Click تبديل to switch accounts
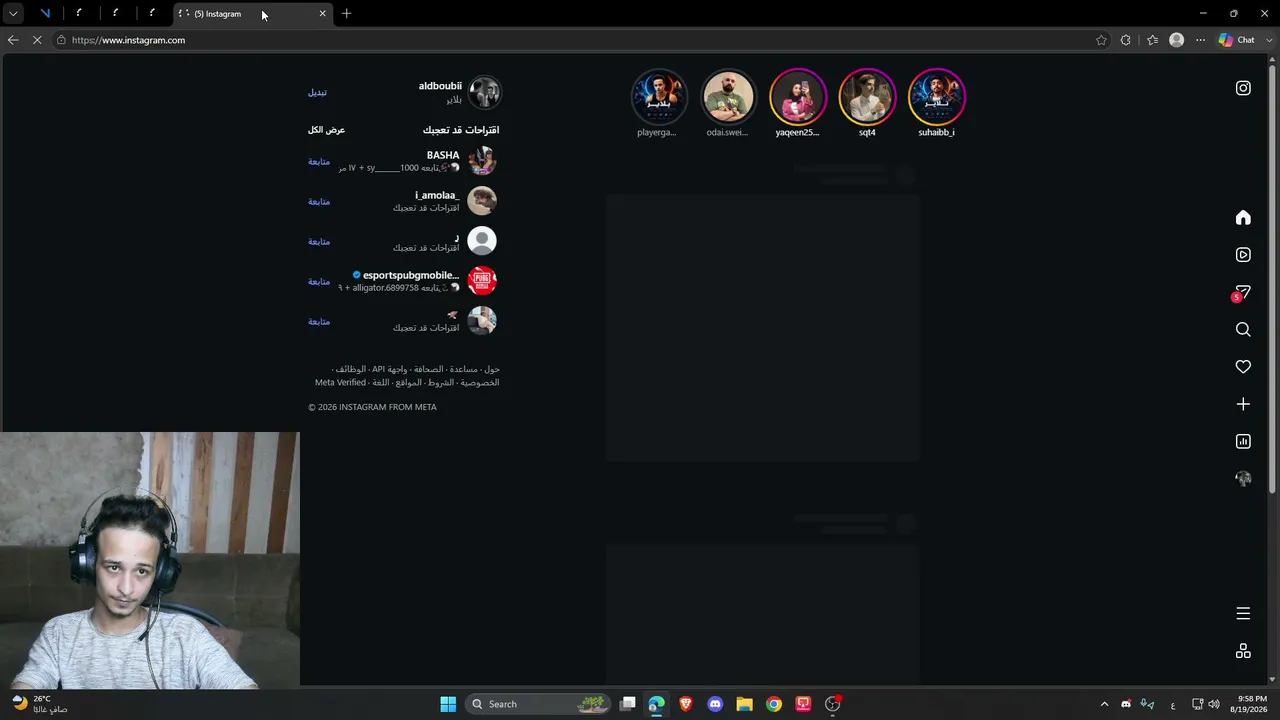Screen dimensions: 1280x720 [317, 92]
